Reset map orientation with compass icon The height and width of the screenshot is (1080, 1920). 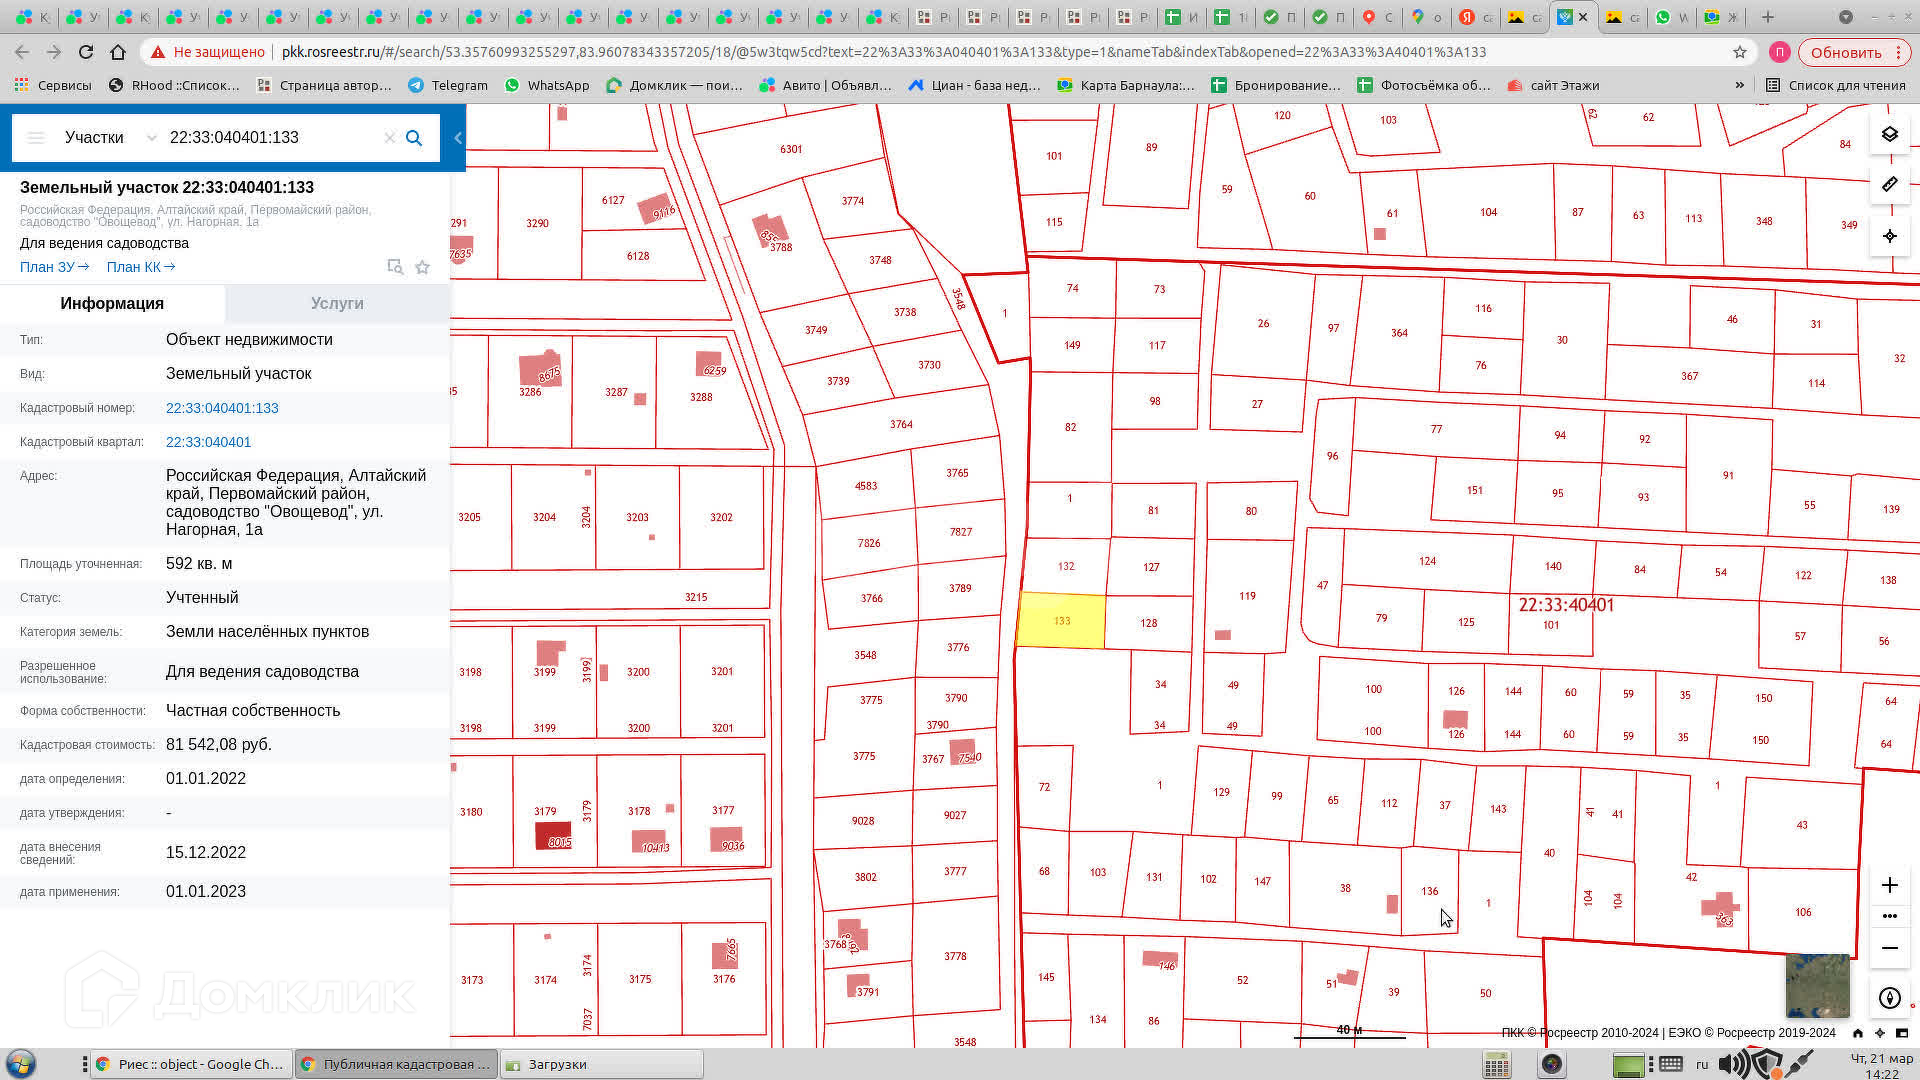[1889, 998]
